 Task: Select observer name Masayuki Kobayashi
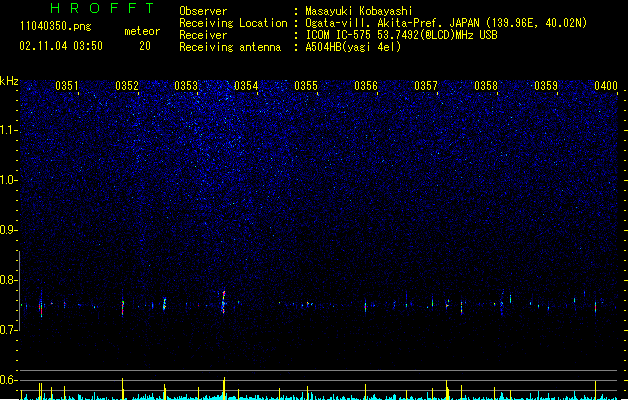[359, 11]
